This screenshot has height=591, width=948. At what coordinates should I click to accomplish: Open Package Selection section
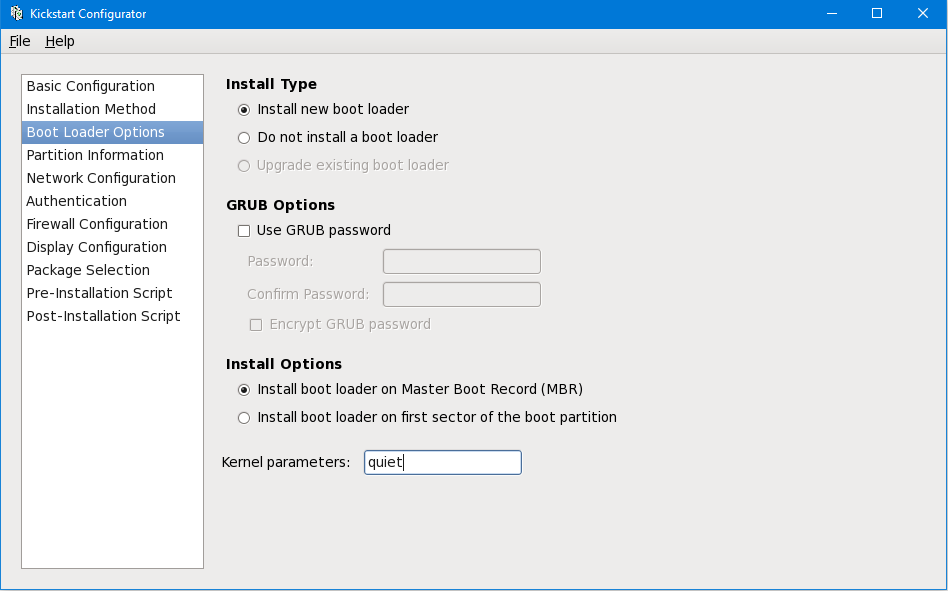tap(88, 271)
